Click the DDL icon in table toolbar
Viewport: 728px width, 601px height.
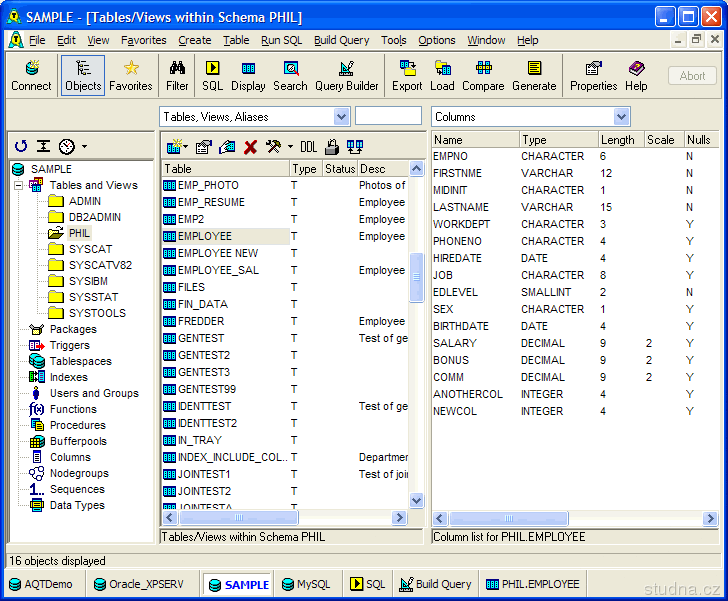point(308,146)
